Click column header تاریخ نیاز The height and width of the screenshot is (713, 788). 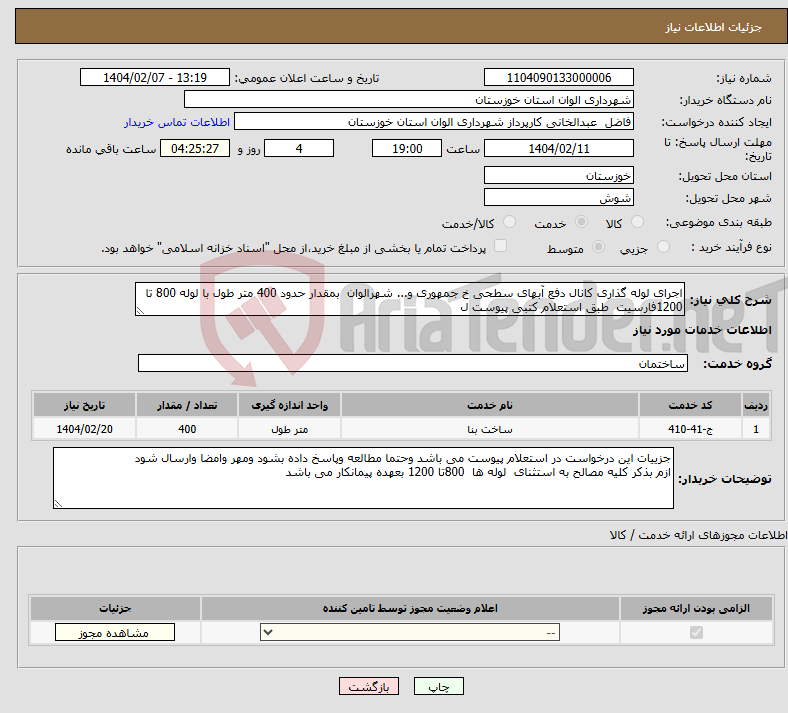[84, 405]
